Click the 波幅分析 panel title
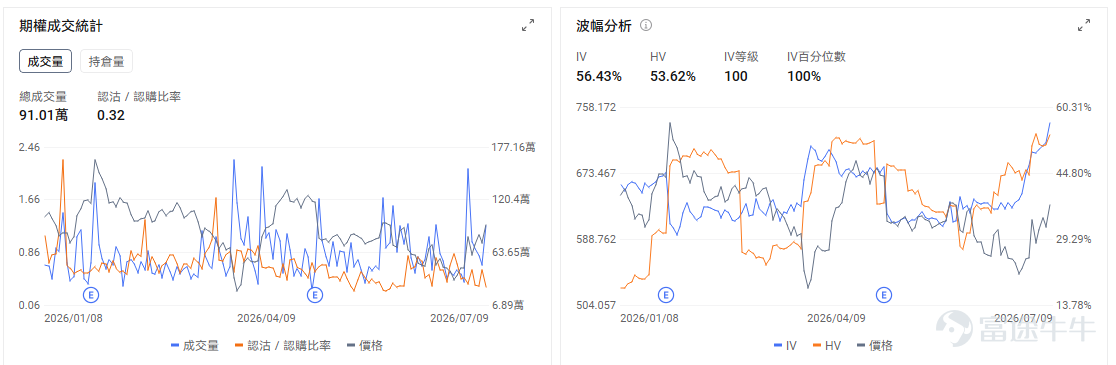The image size is (1116, 365). [x=604, y=26]
